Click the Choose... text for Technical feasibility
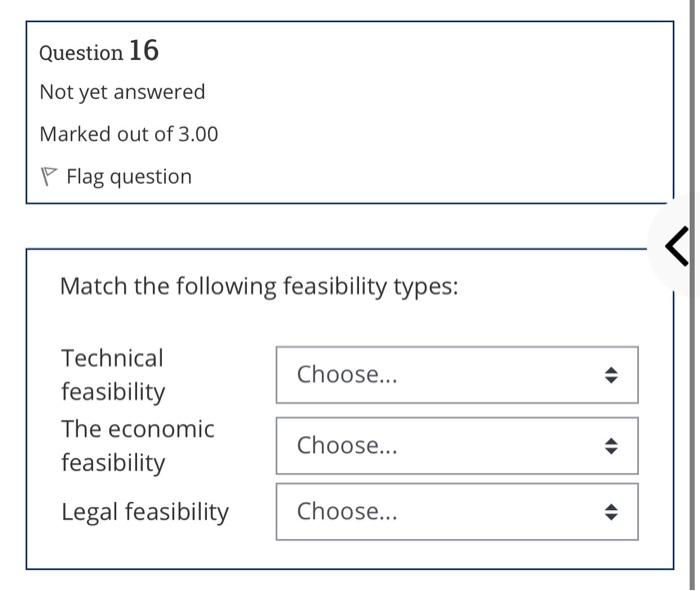The height and width of the screenshot is (591, 700). tap(347, 375)
